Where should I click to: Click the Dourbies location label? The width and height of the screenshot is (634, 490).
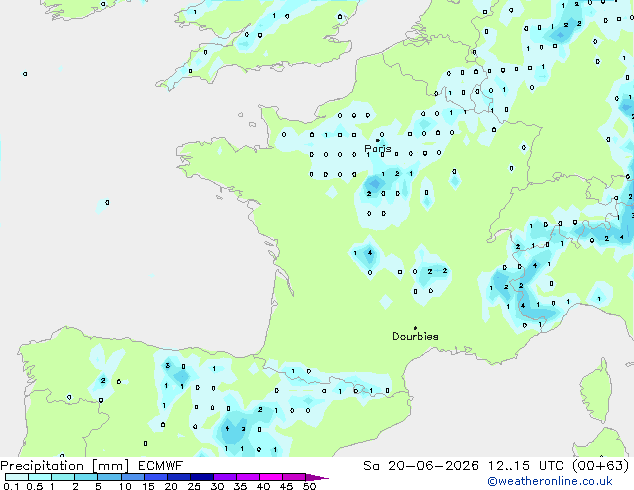415,336
